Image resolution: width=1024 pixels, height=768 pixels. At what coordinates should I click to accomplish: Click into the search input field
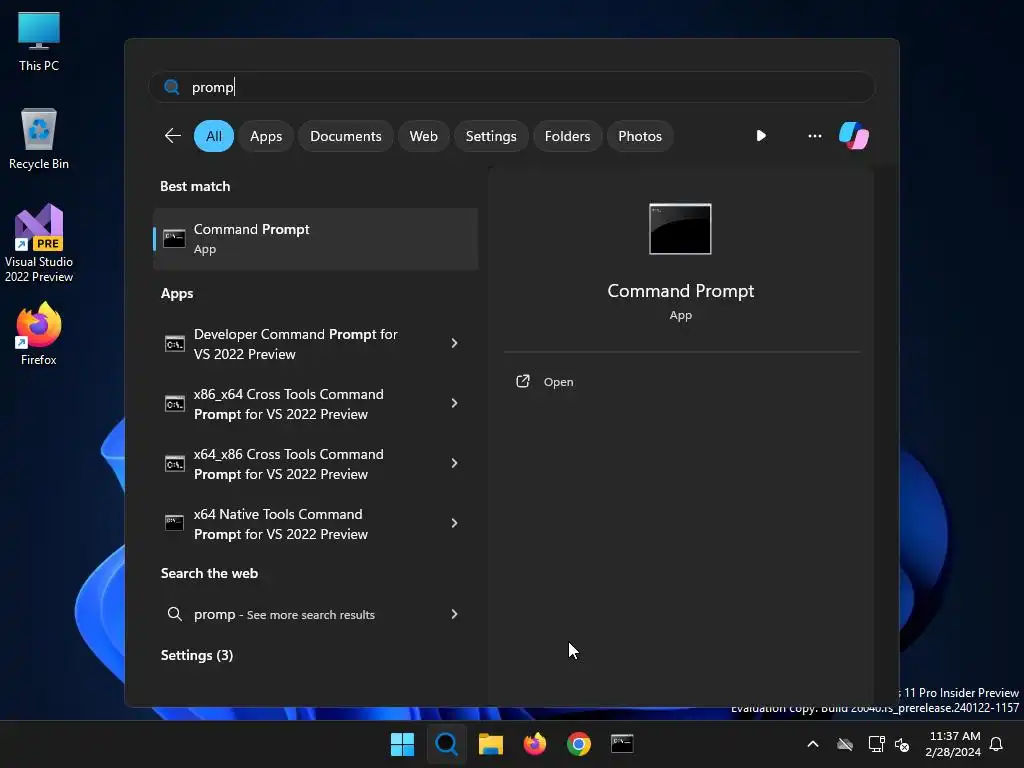(x=511, y=87)
